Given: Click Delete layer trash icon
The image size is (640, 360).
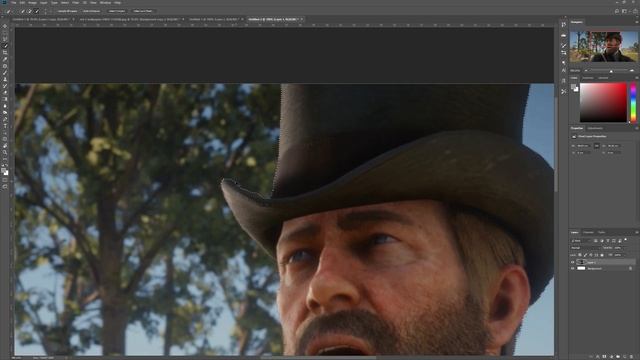Looking at the screenshot, I should pos(631,357).
